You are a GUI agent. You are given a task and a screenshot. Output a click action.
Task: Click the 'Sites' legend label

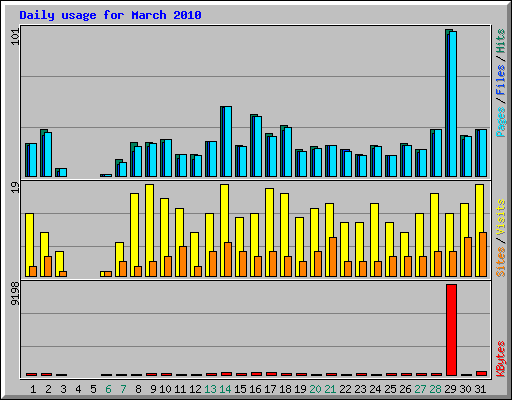coord(501,262)
